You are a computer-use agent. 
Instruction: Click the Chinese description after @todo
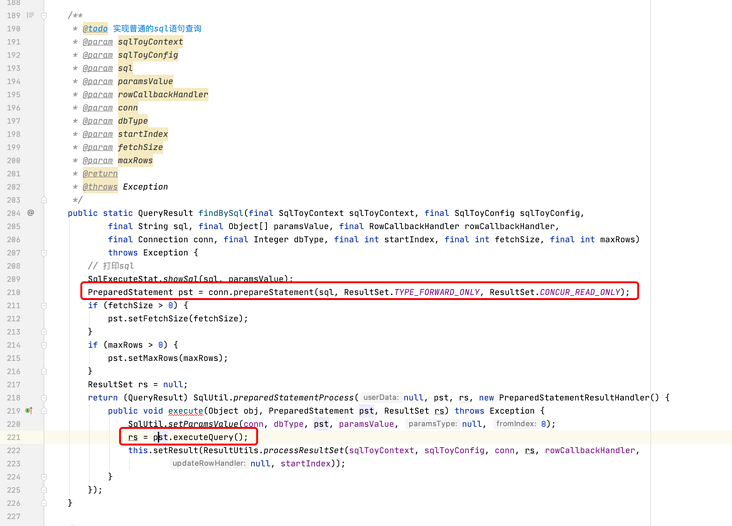tap(157, 28)
